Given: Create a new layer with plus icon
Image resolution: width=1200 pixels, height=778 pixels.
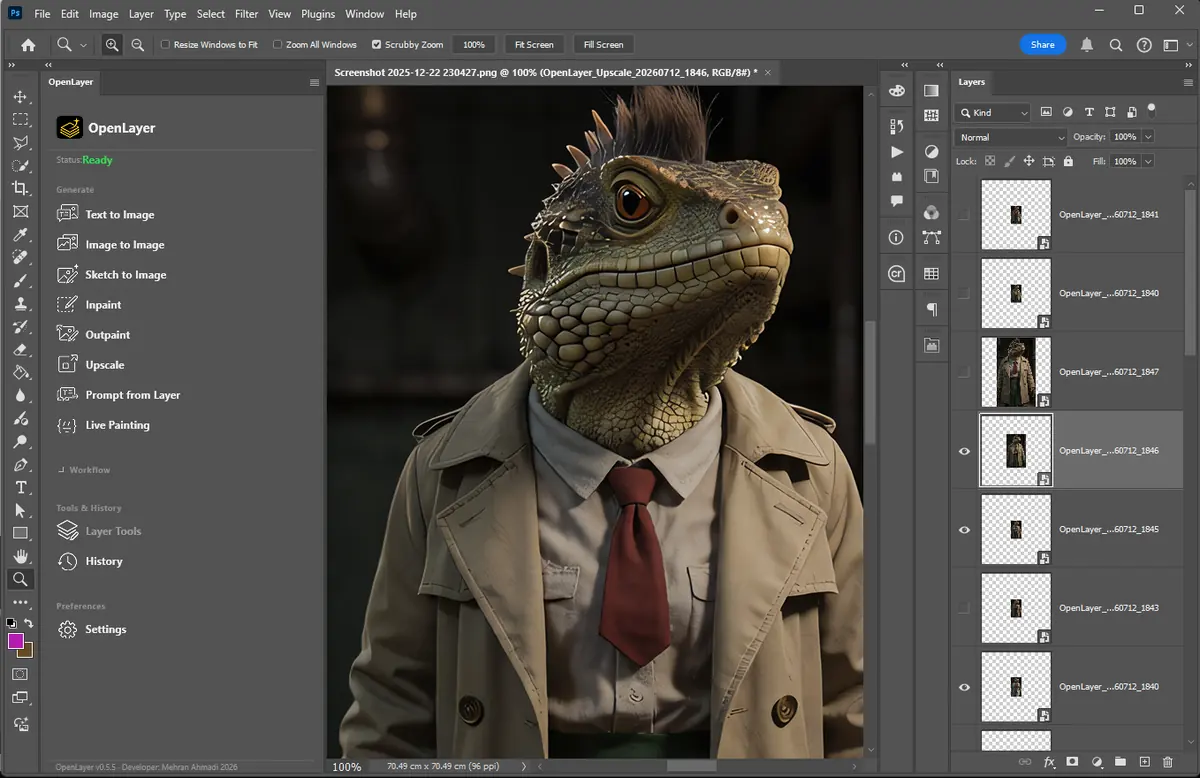Looking at the screenshot, I should click(1145, 762).
